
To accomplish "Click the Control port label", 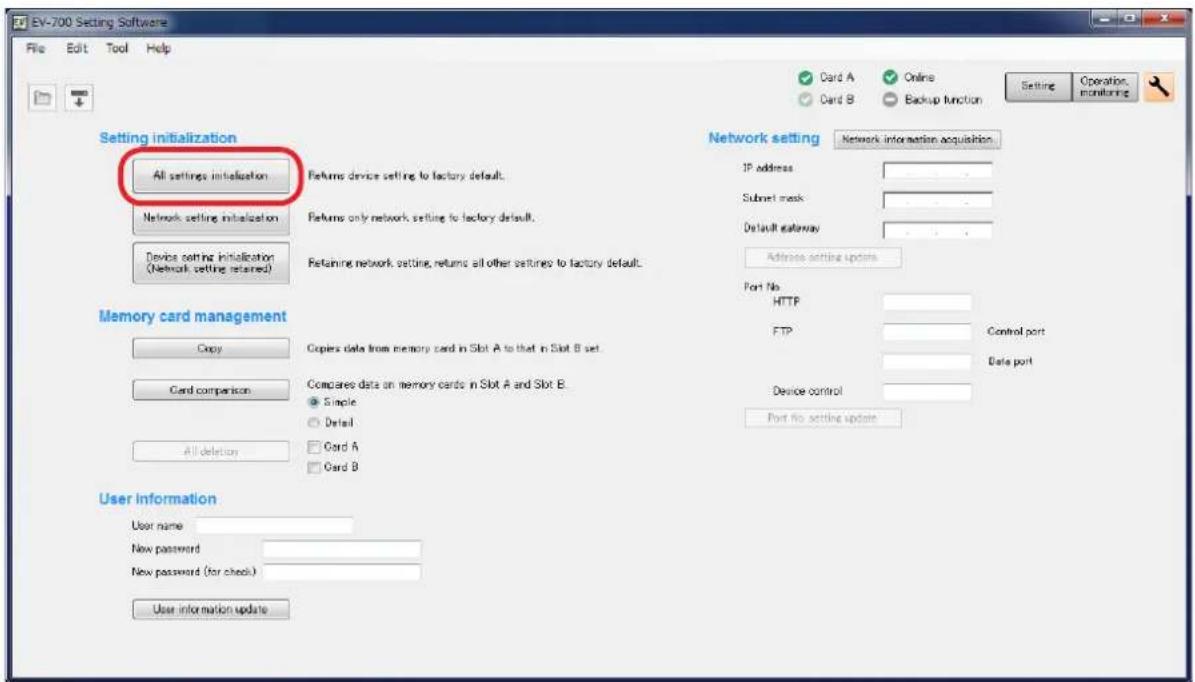I will point(1016,332).
